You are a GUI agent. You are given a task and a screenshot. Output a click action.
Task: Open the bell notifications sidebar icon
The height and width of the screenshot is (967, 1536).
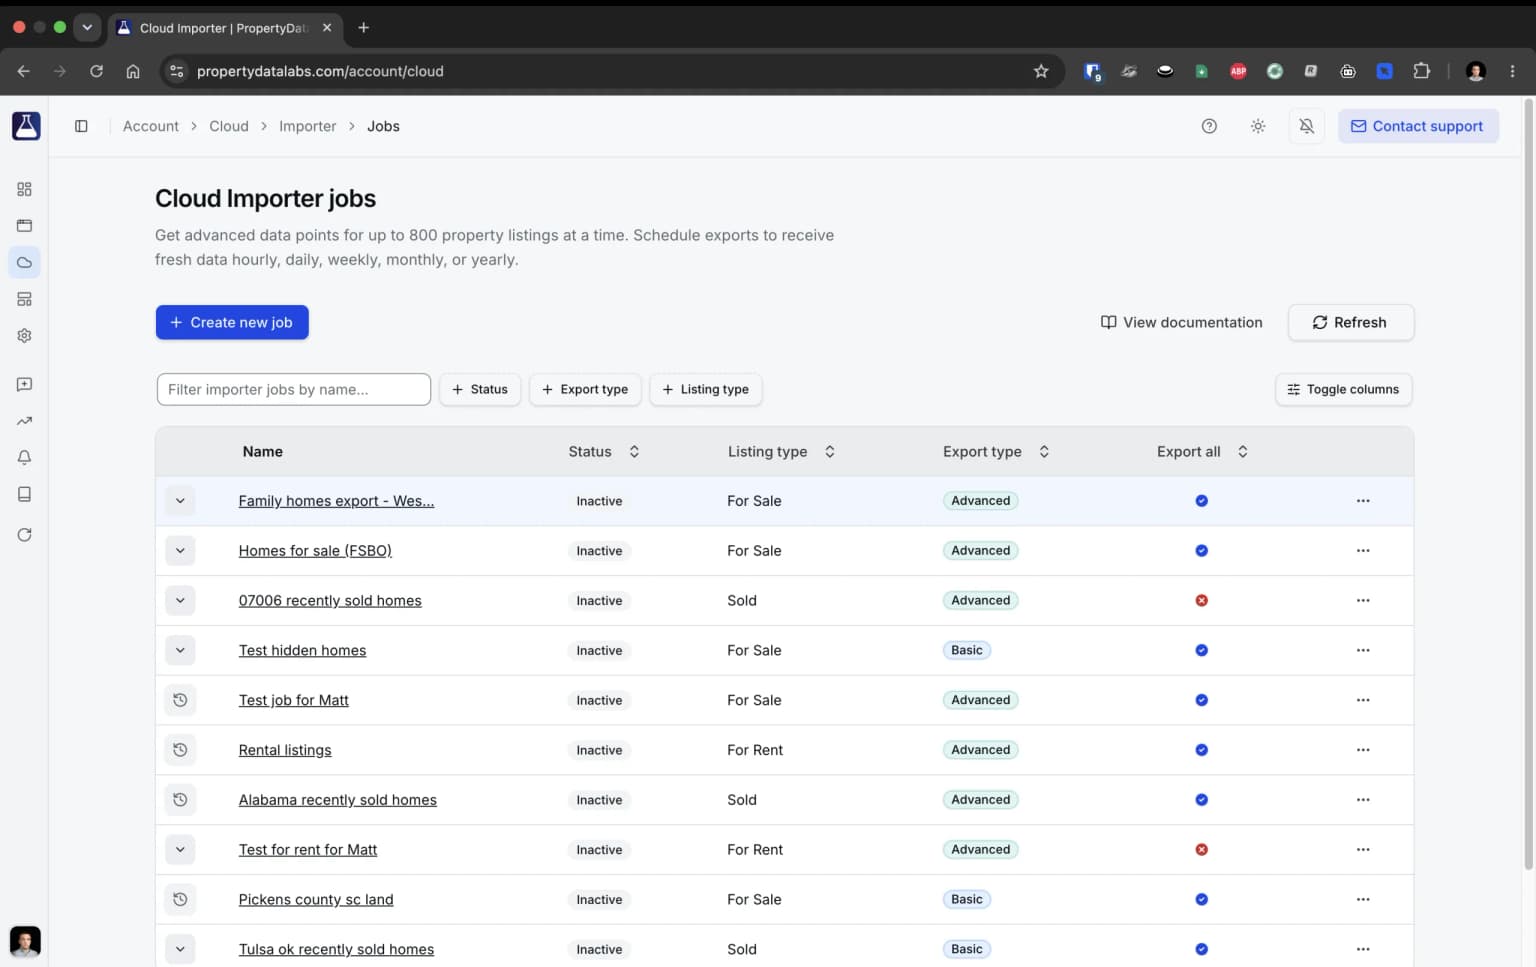point(24,458)
